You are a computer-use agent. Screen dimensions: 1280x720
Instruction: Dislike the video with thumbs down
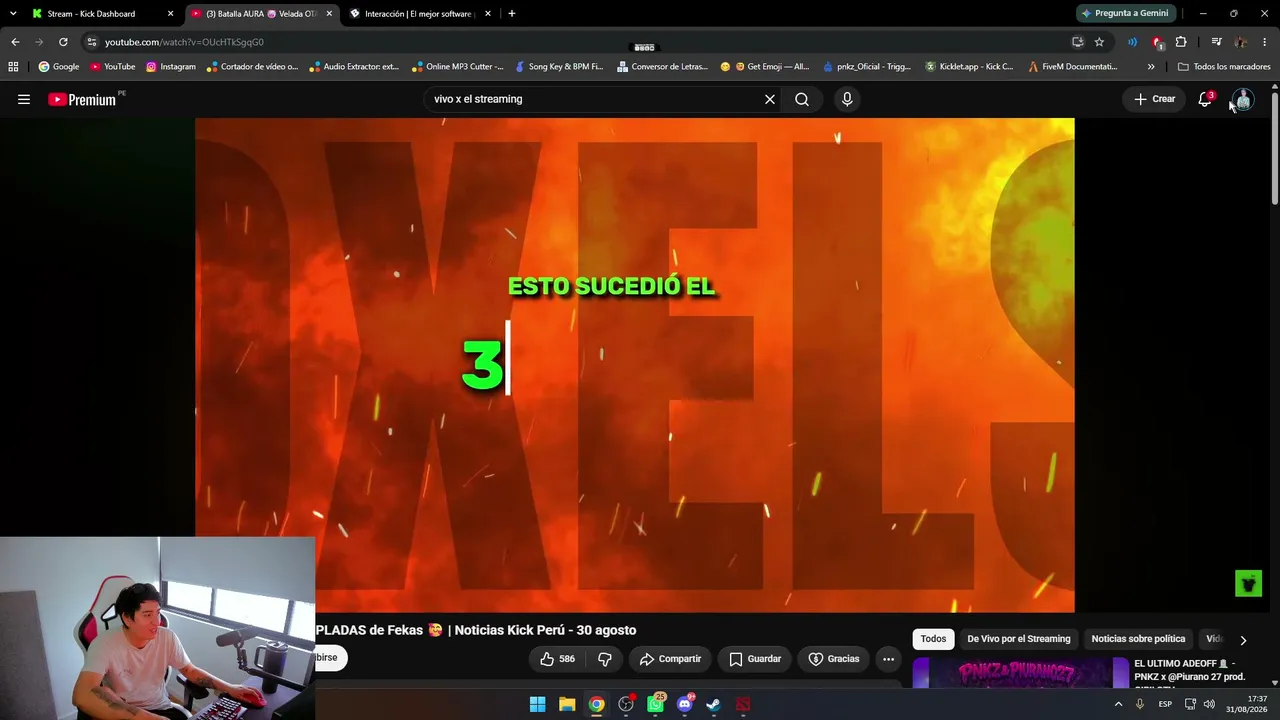click(604, 659)
